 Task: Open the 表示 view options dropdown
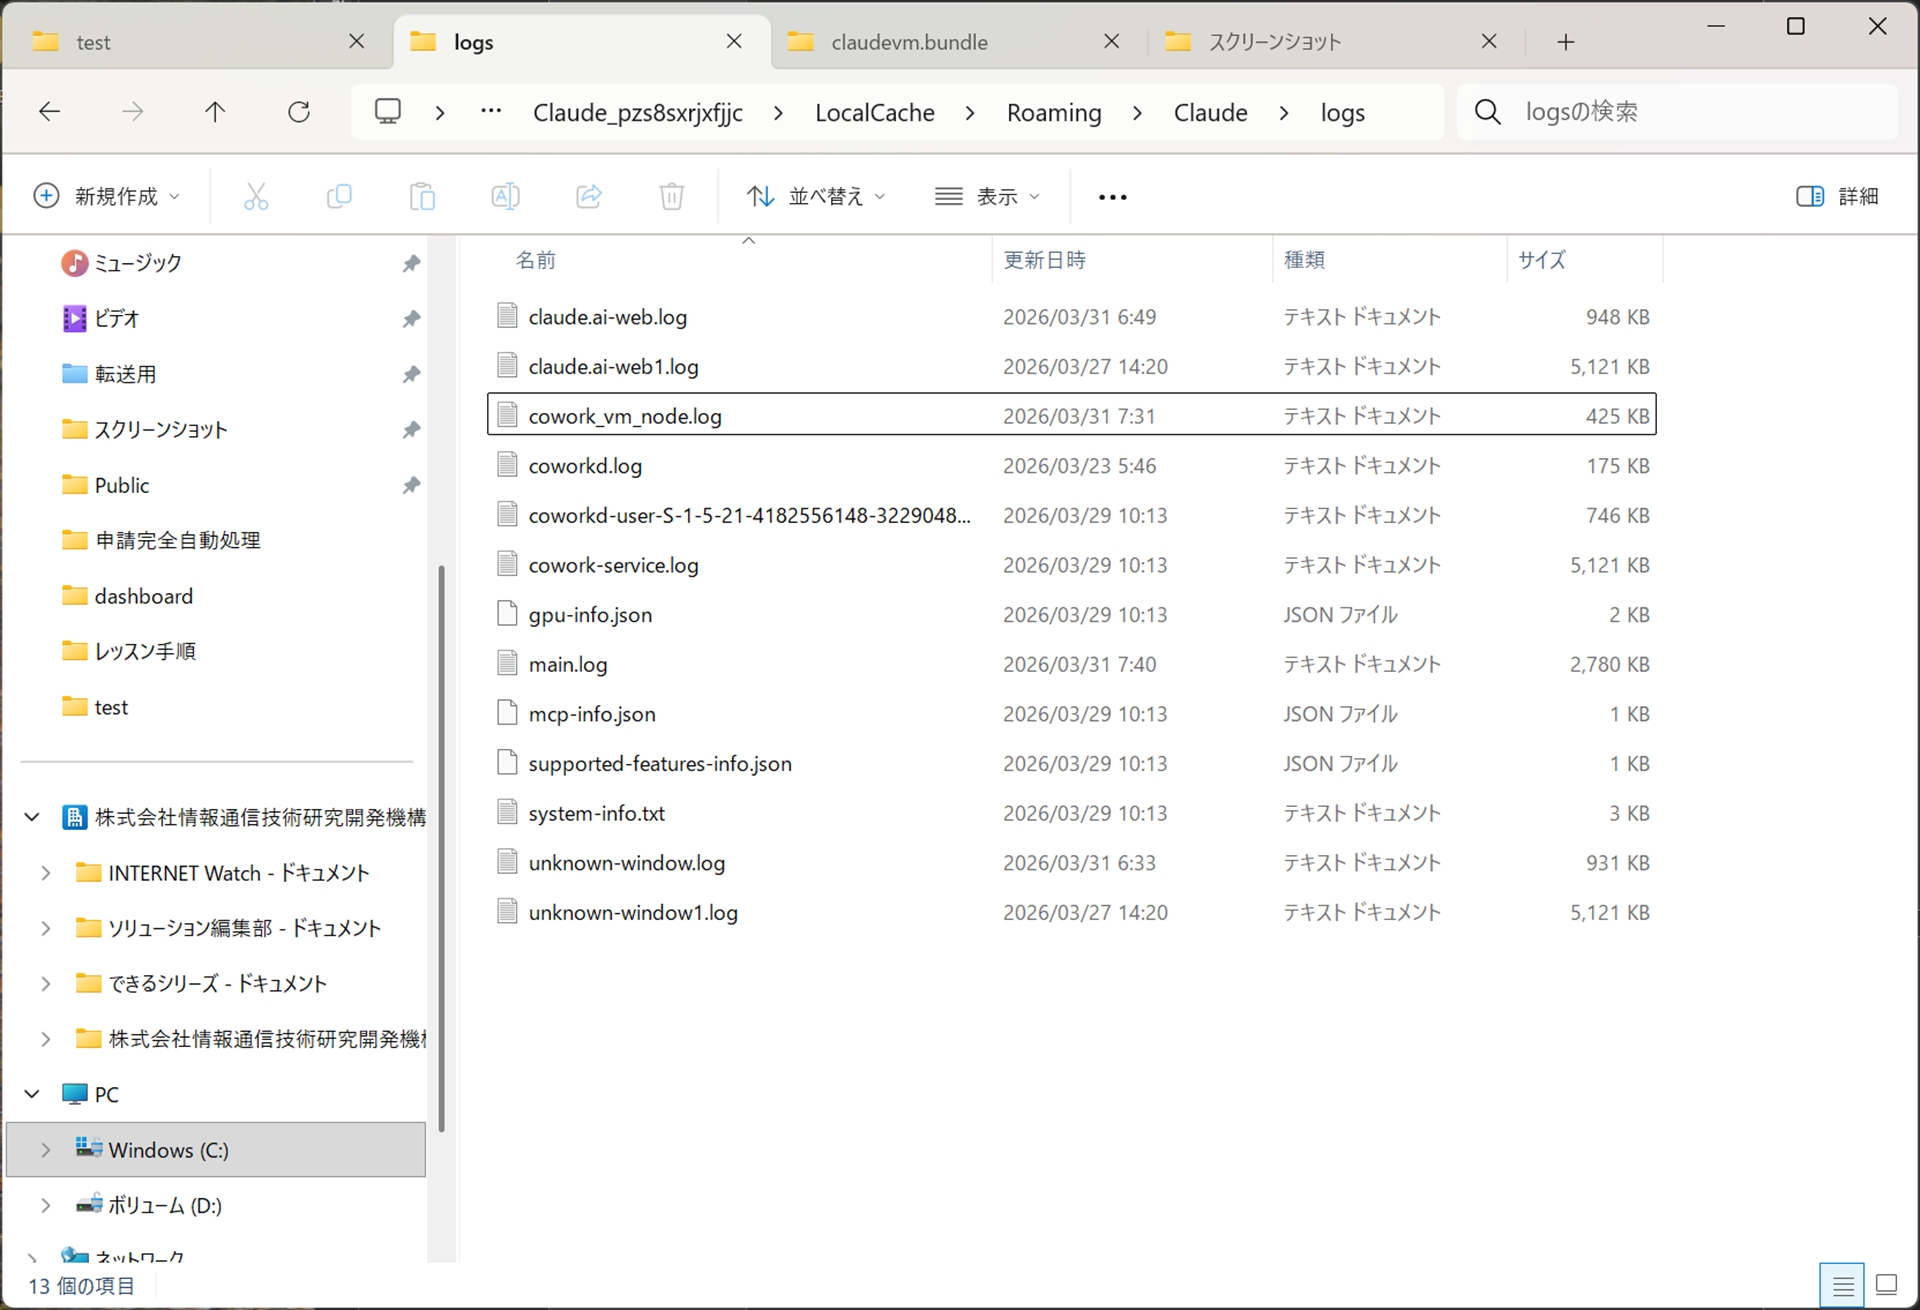[987, 196]
